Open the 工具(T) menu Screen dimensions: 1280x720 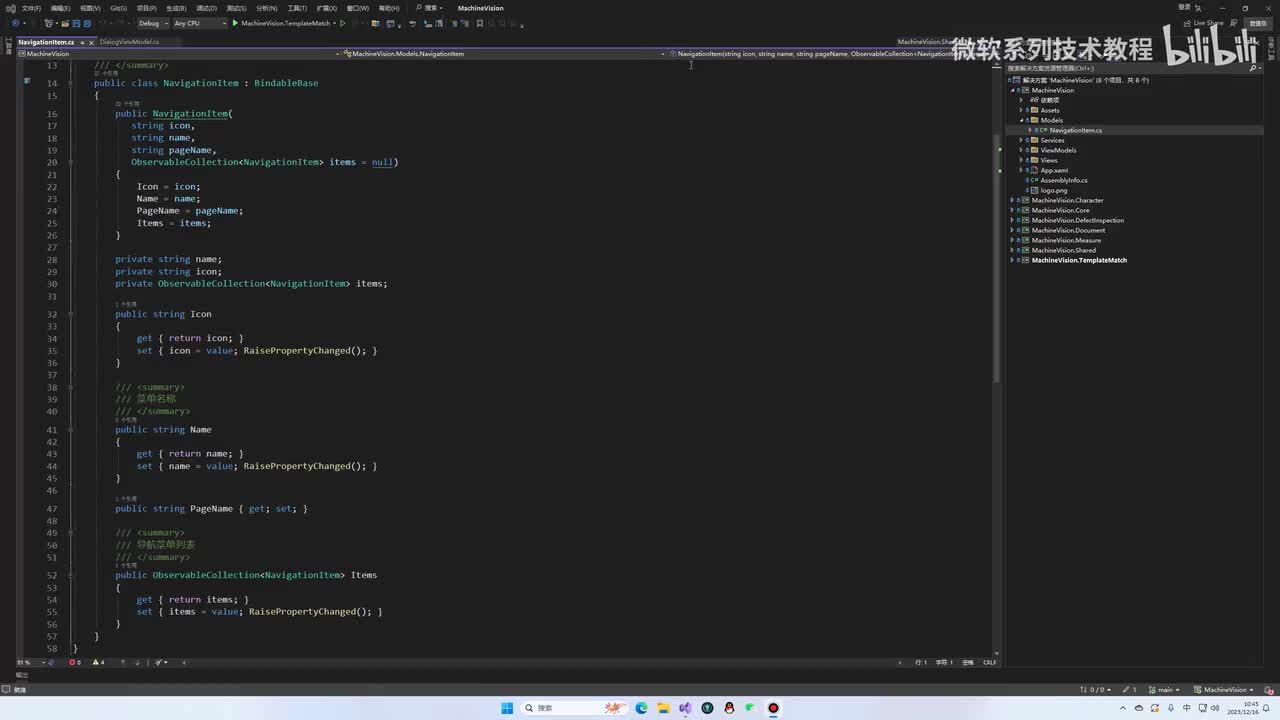(296, 8)
